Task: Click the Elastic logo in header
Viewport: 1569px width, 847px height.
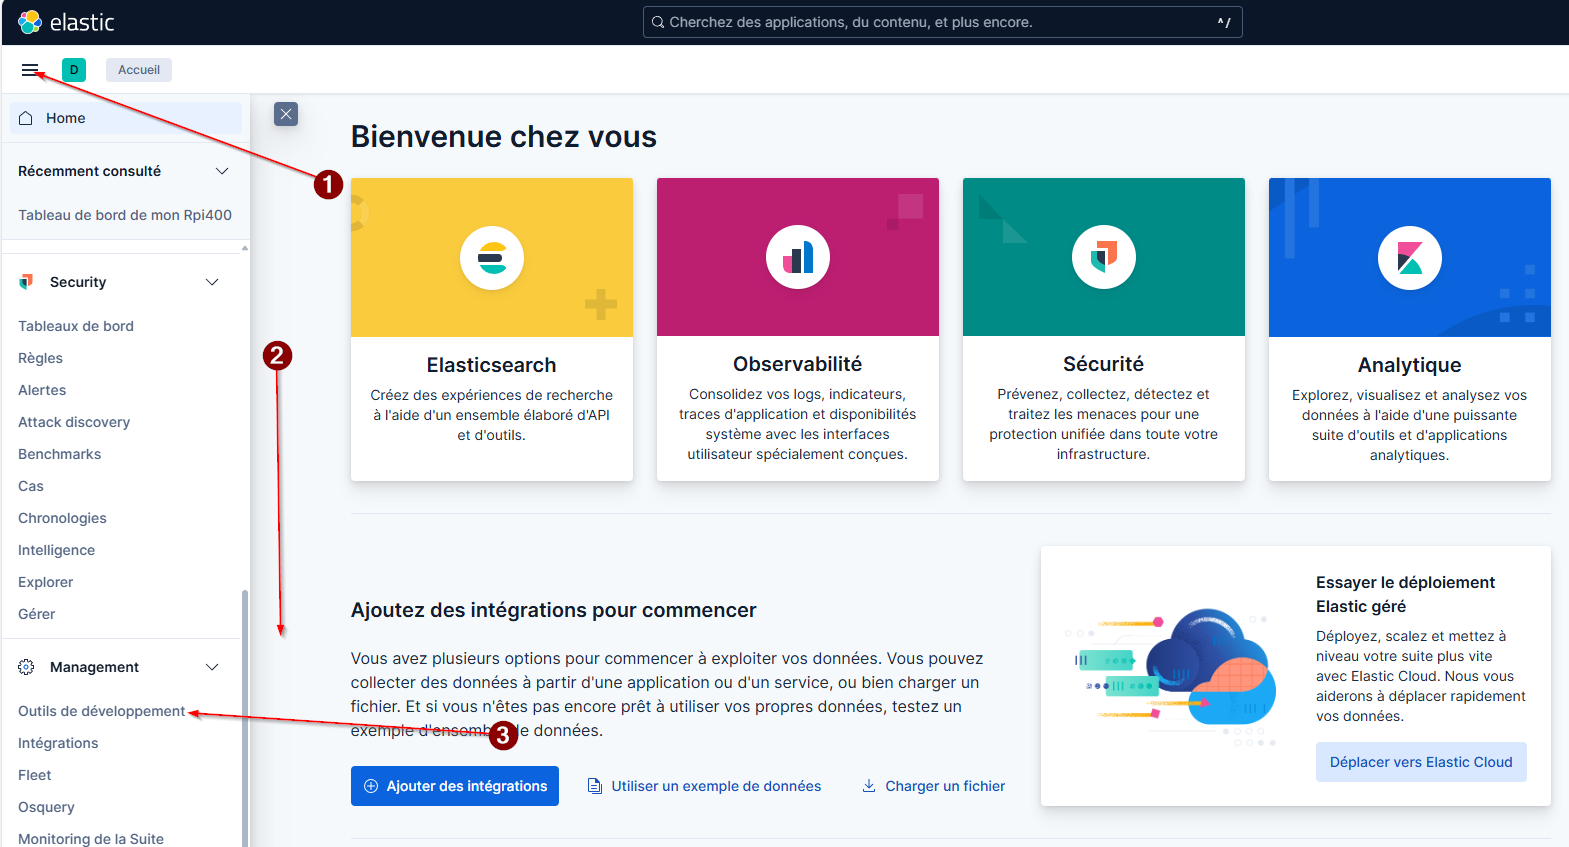Action: click(66, 22)
